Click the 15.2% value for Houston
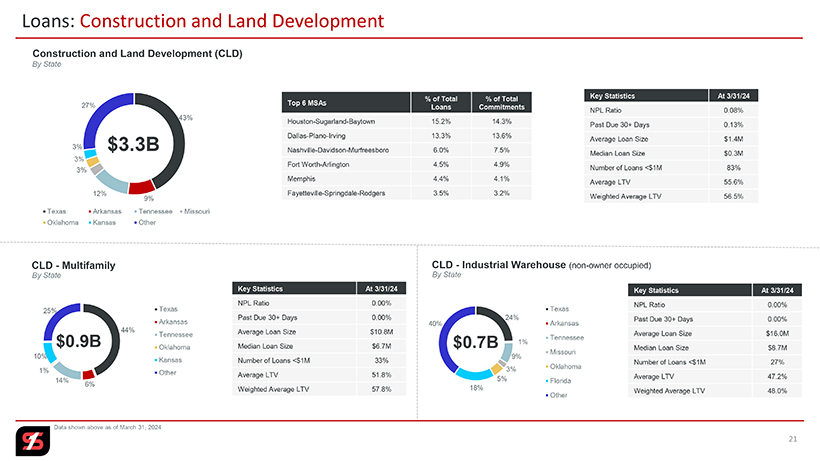This screenshot has height=461, width=820. [x=441, y=121]
